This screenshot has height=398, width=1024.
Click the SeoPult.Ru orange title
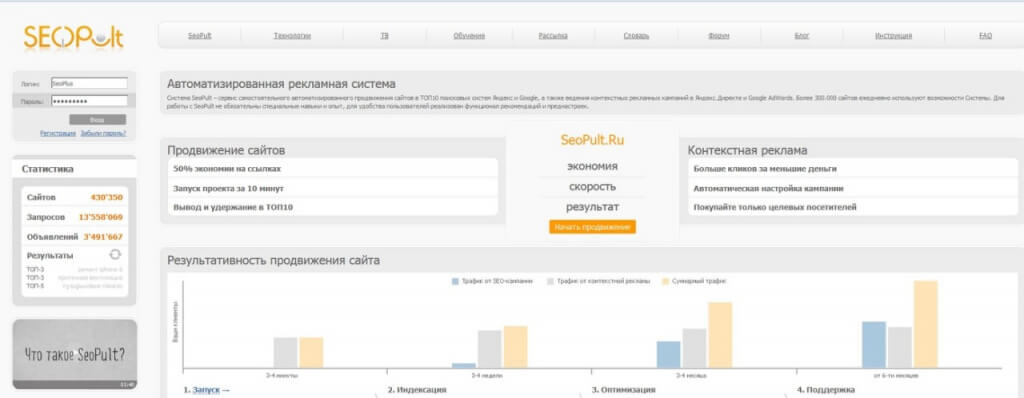click(592, 140)
